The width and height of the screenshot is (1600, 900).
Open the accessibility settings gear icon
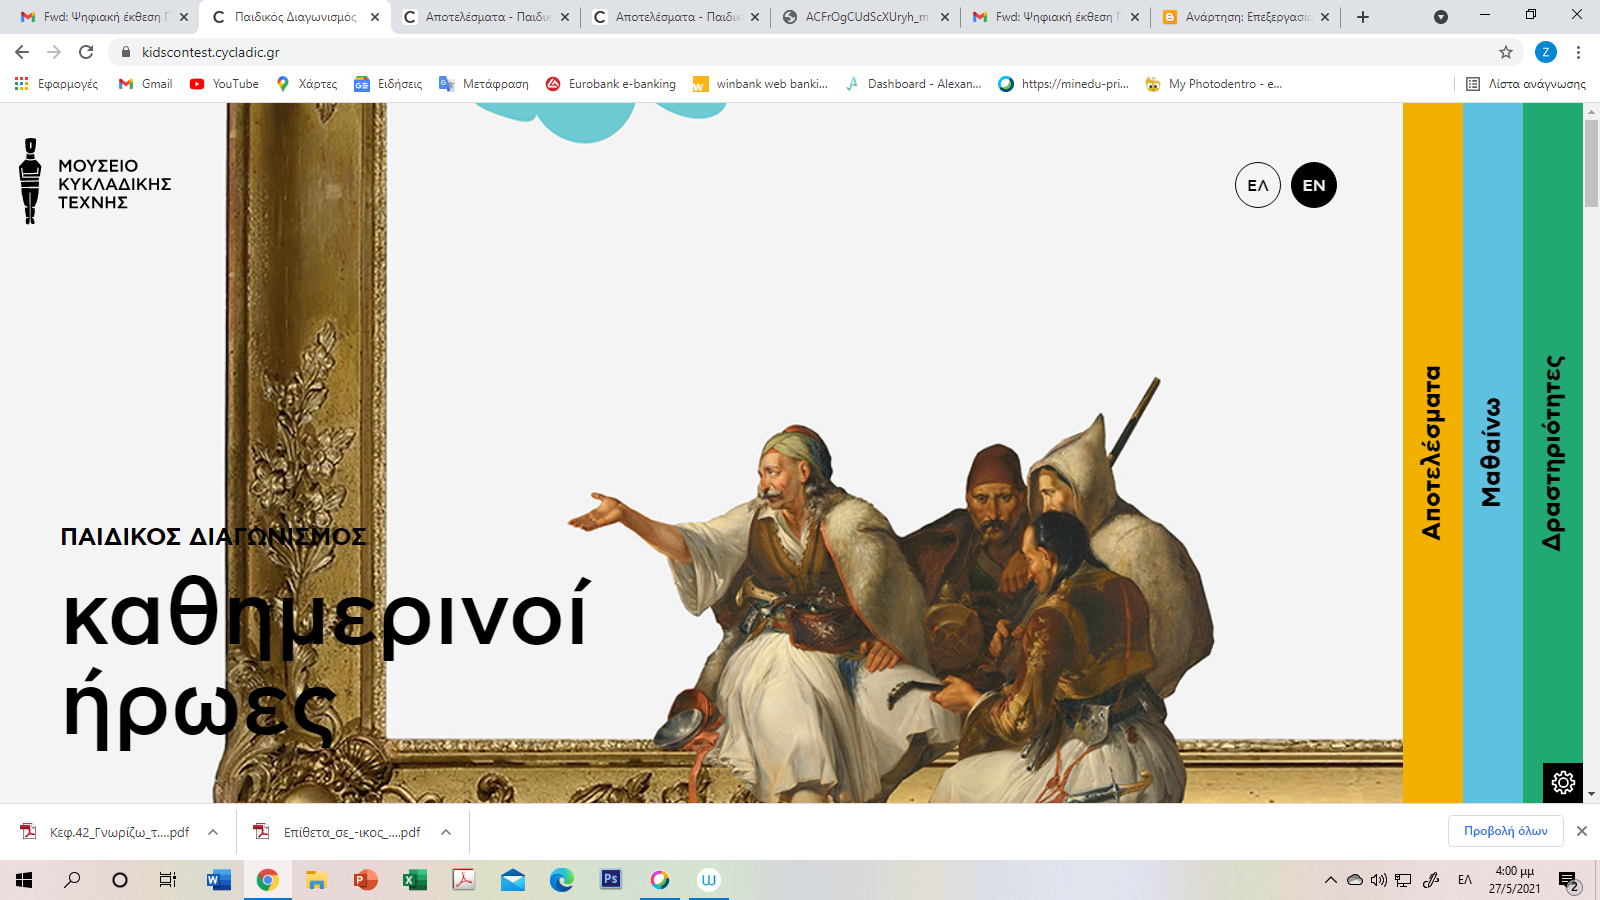pyautogui.click(x=1563, y=782)
